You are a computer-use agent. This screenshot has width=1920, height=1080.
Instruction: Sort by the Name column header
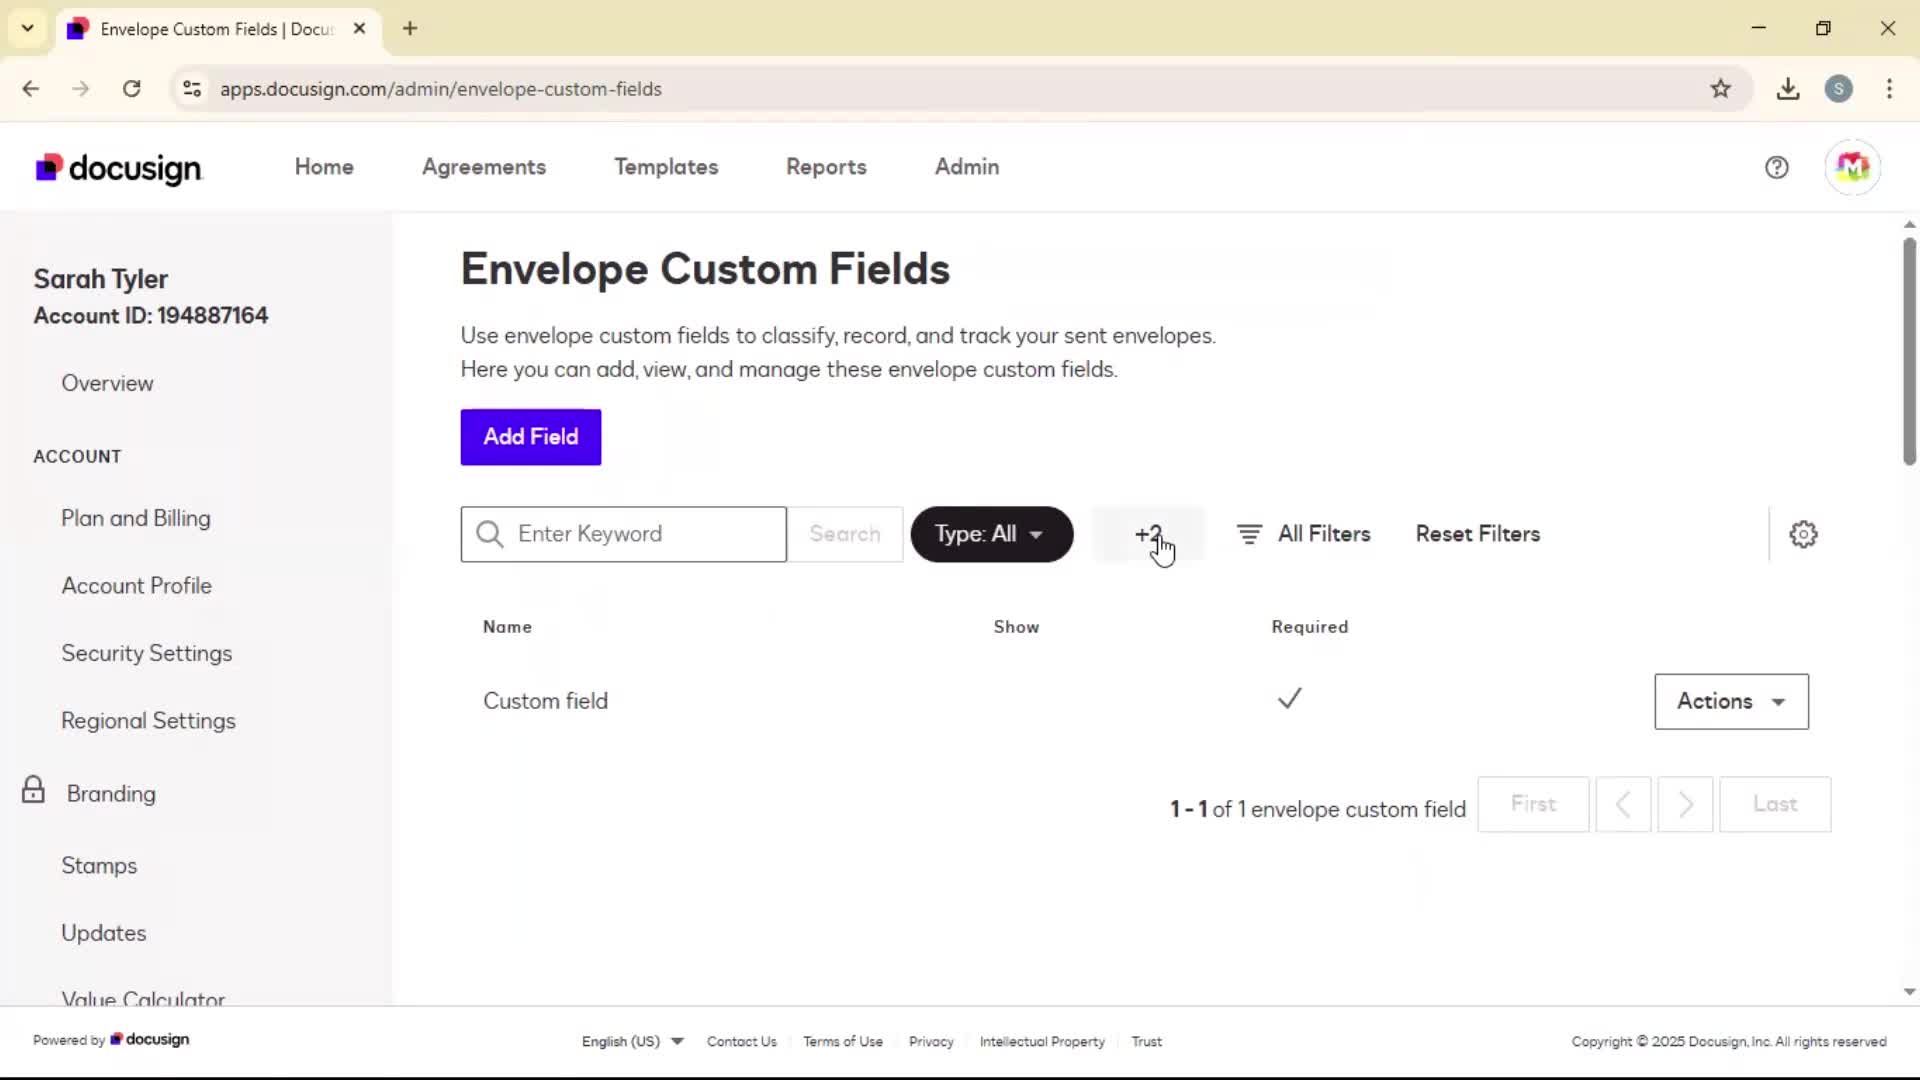pos(507,627)
